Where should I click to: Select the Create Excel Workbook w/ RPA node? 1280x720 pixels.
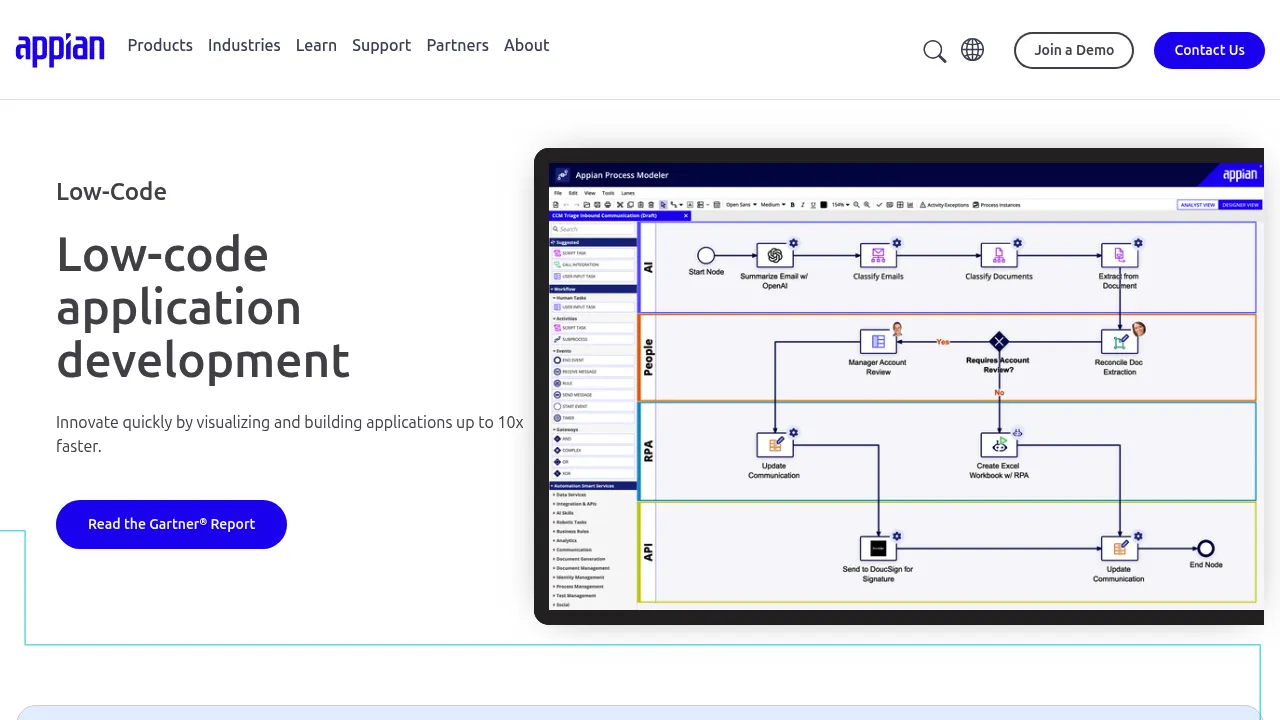[999, 445]
